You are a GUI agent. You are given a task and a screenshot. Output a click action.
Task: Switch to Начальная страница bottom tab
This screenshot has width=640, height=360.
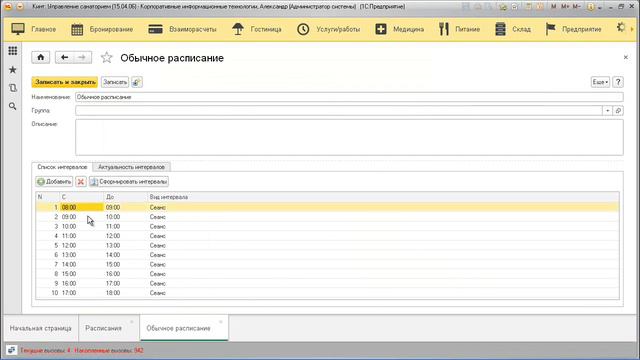[x=40, y=328]
